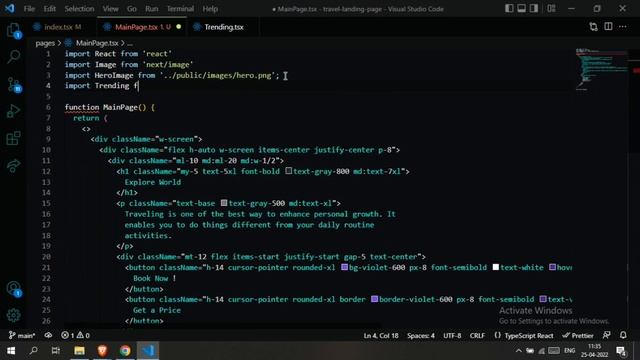Open the Run menu

point(151,9)
